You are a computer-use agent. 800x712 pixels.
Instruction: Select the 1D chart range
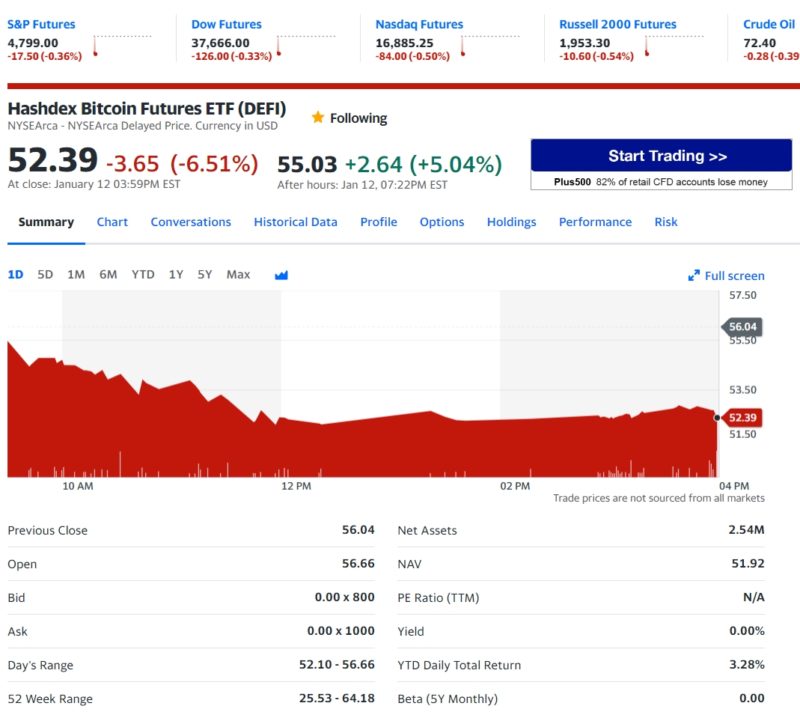pyautogui.click(x=16, y=274)
